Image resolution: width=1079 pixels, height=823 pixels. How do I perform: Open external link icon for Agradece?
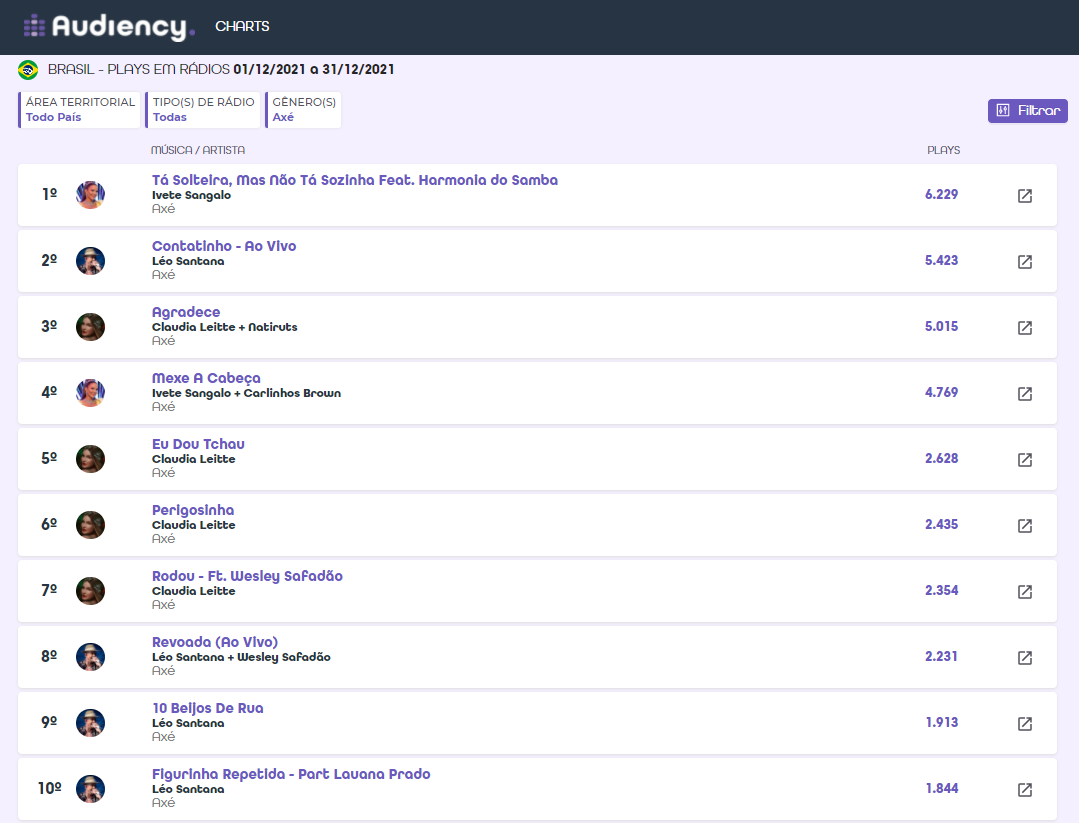(1025, 328)
